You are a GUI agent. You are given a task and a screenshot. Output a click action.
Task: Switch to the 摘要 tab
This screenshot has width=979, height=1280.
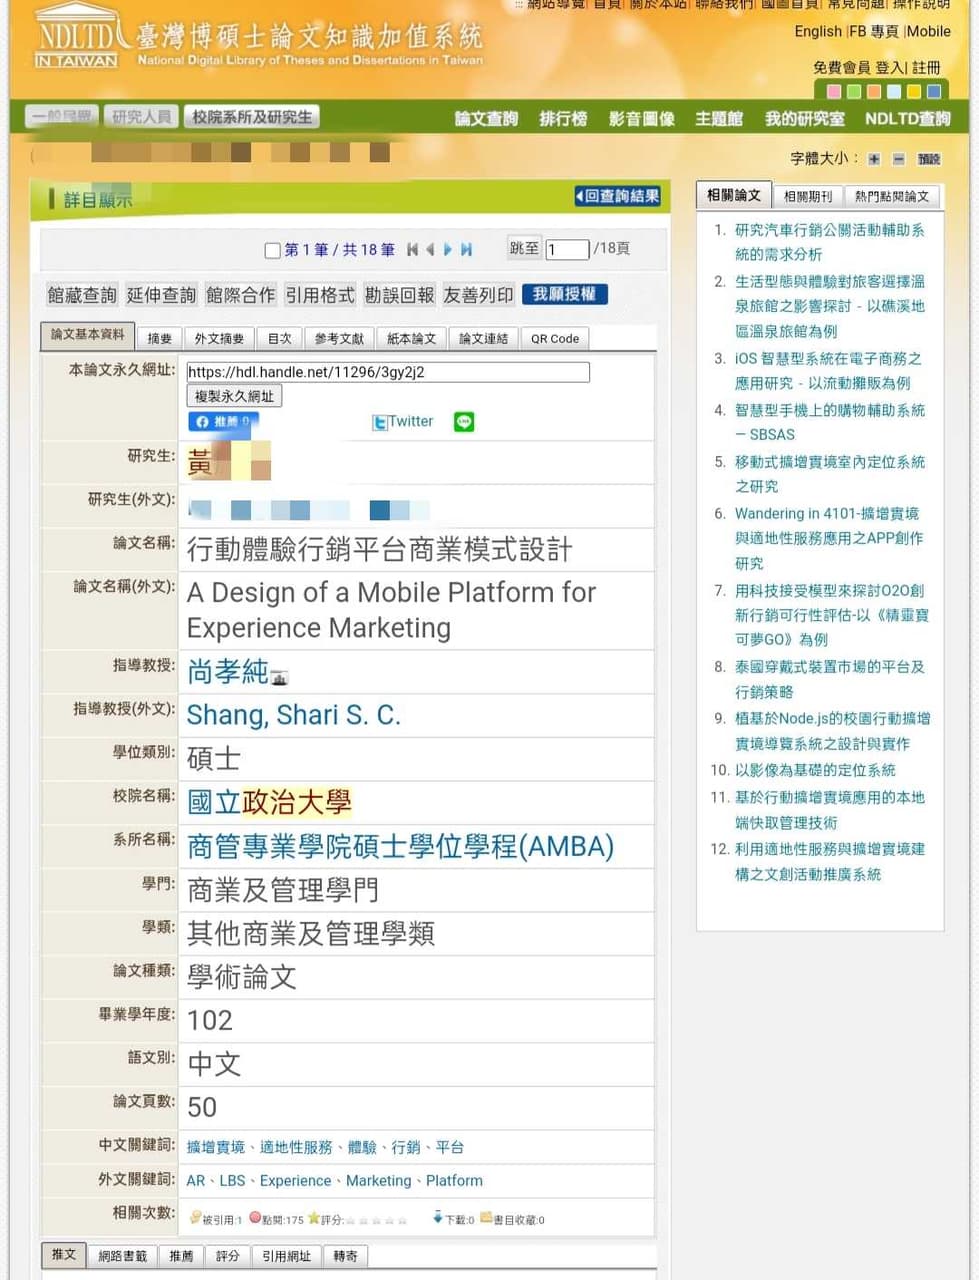point(159,338)
